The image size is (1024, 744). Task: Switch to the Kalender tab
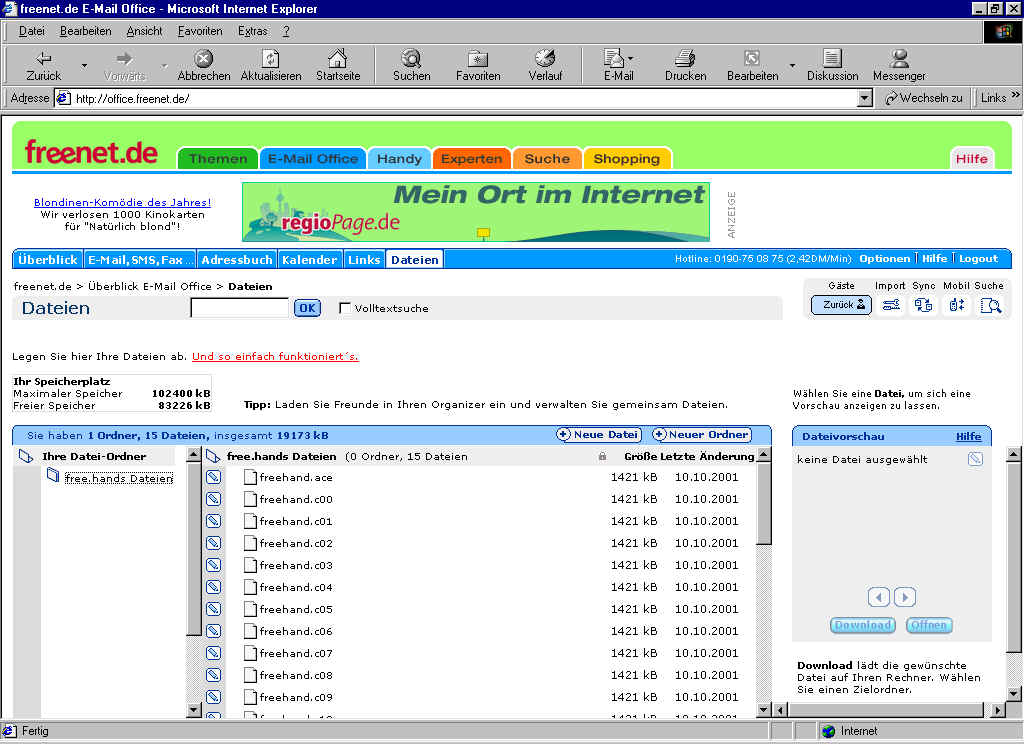coord(310,259)
